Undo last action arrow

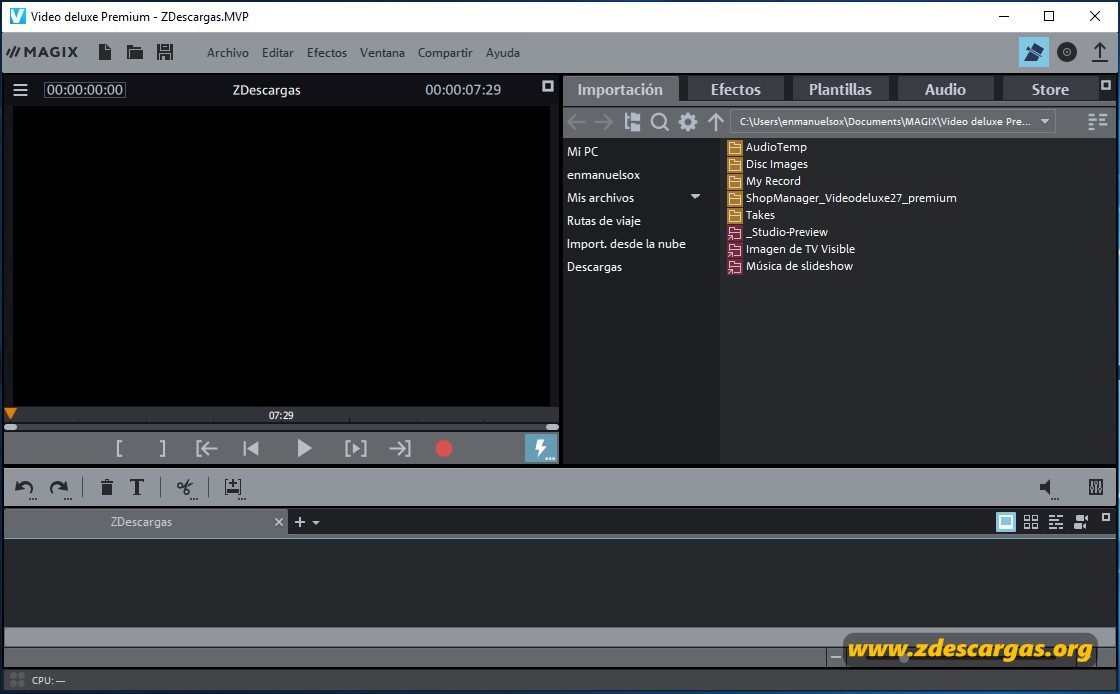tap(24, 488)
